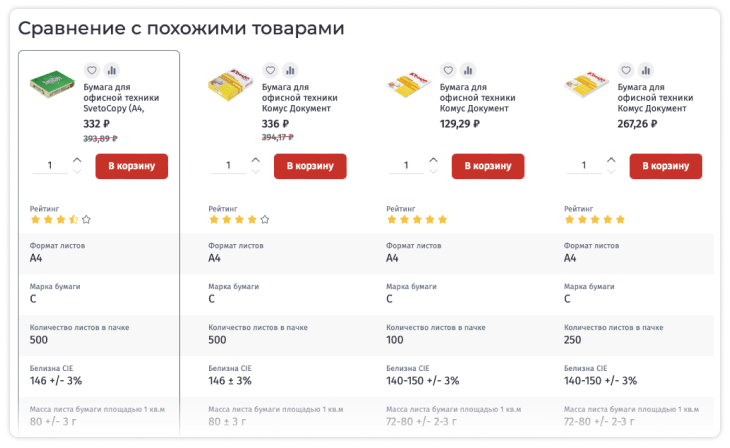Favorite the 336 ₽ Комус Документ paper

pos(270,71)
